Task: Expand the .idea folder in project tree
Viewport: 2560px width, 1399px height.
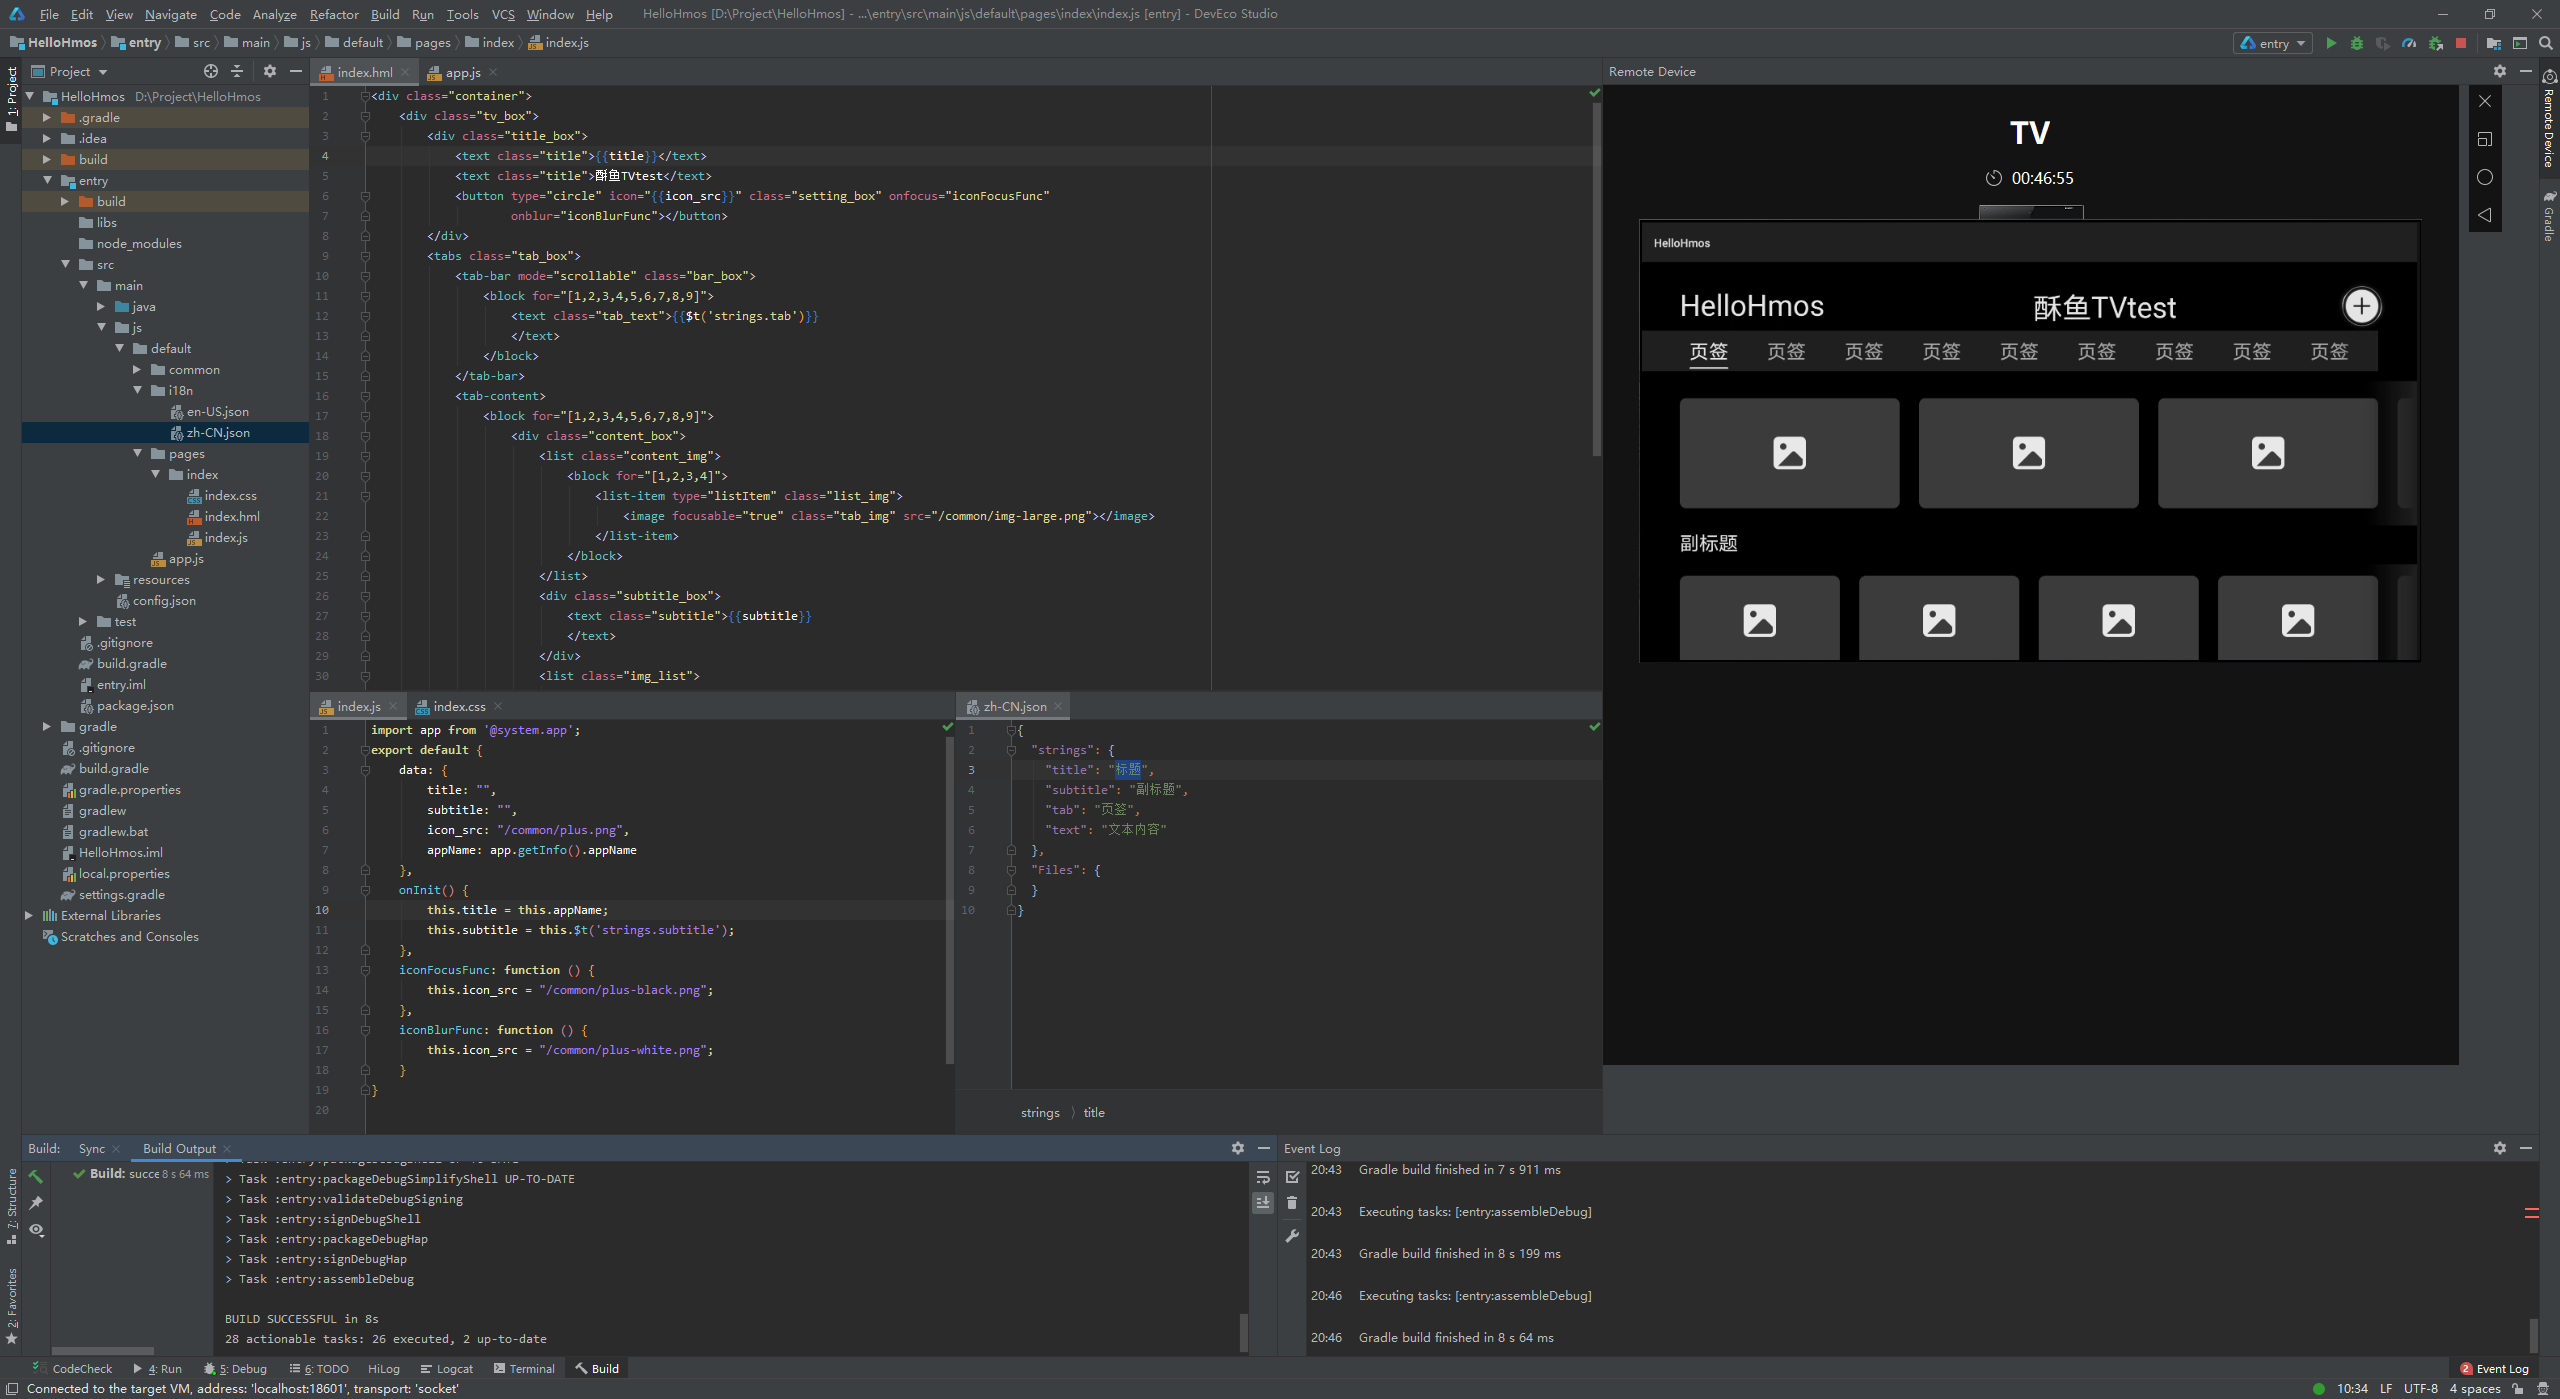Action: (46, 138)
